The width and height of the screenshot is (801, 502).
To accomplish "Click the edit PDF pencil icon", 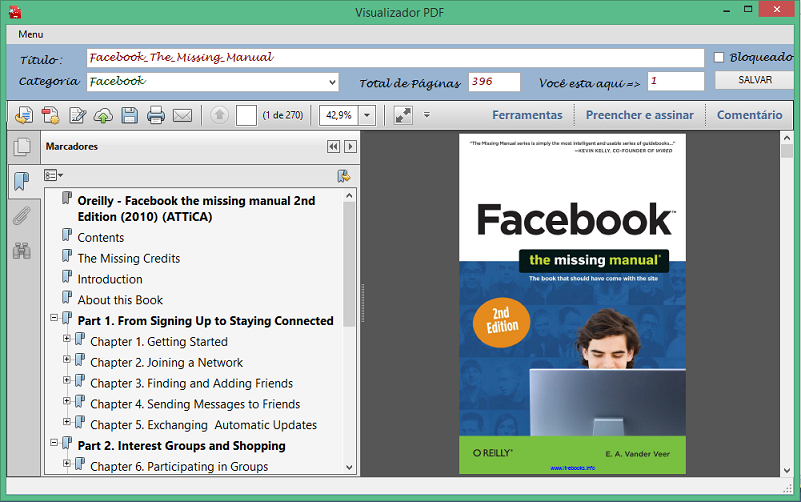I will coord(77,115).
